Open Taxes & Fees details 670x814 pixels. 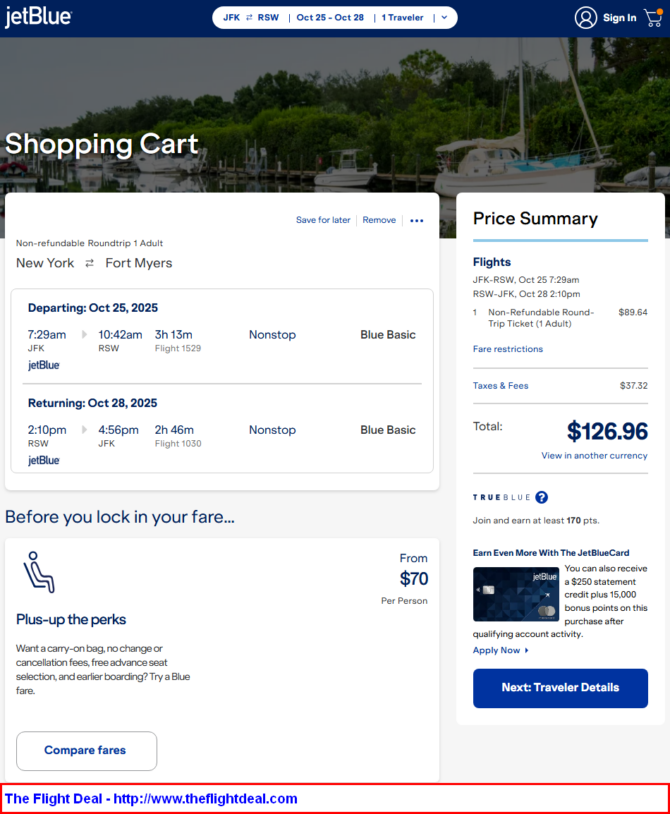click(x=500, y=386)
